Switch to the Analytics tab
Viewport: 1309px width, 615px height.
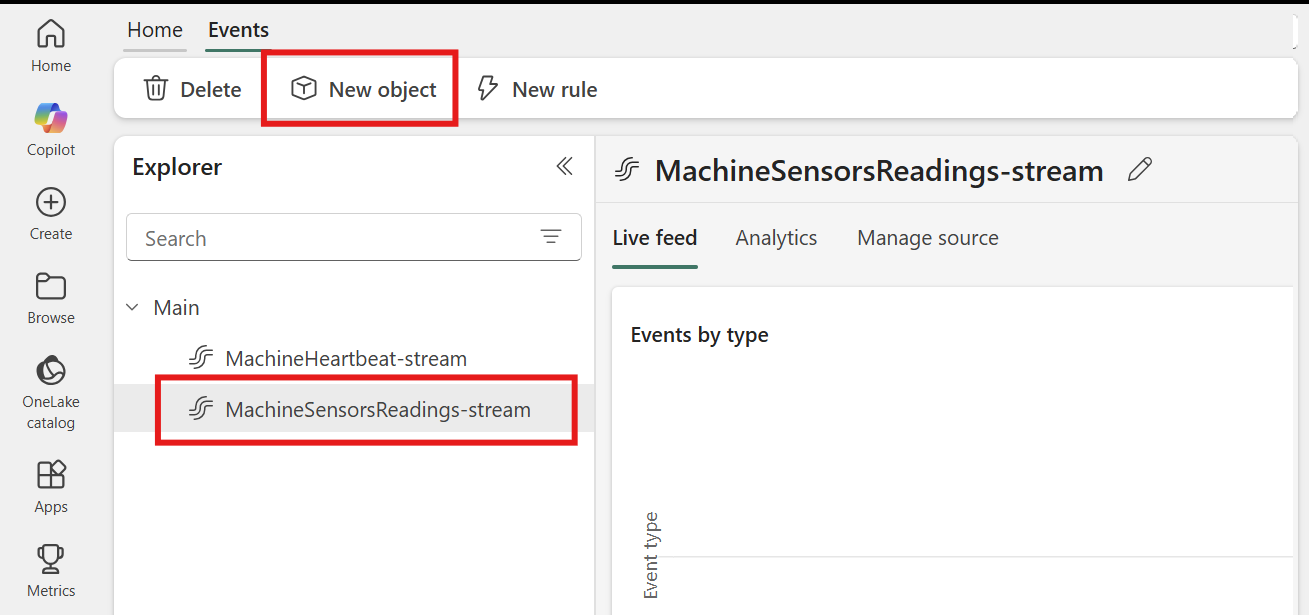pyautogui.click(x=776, y=238)
